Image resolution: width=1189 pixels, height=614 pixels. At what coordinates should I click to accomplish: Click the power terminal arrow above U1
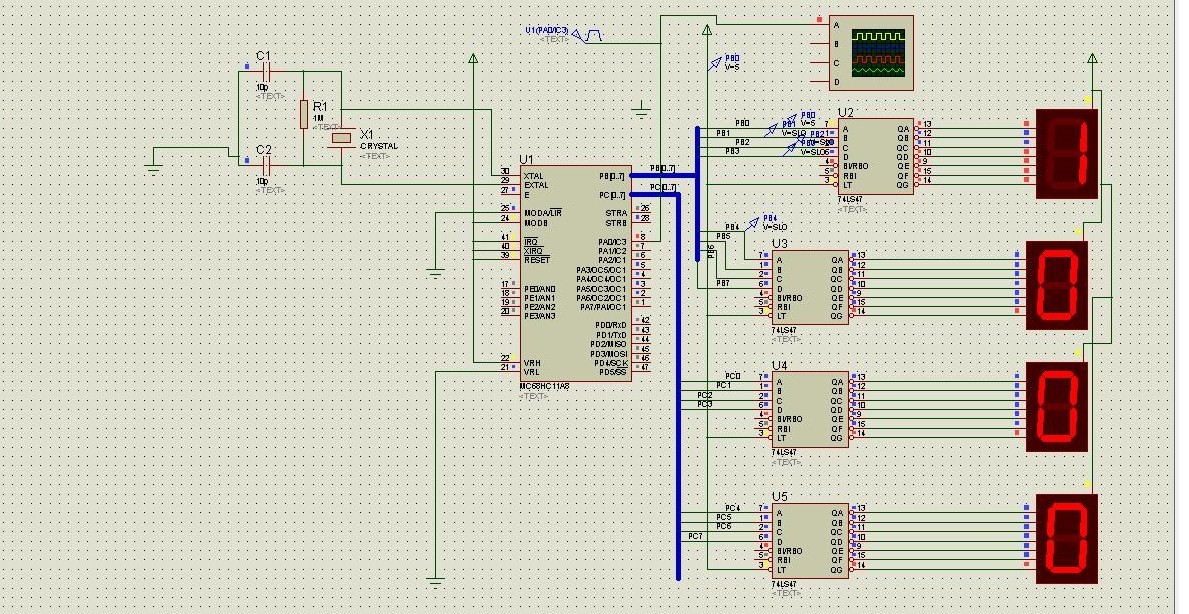[473, 58]
